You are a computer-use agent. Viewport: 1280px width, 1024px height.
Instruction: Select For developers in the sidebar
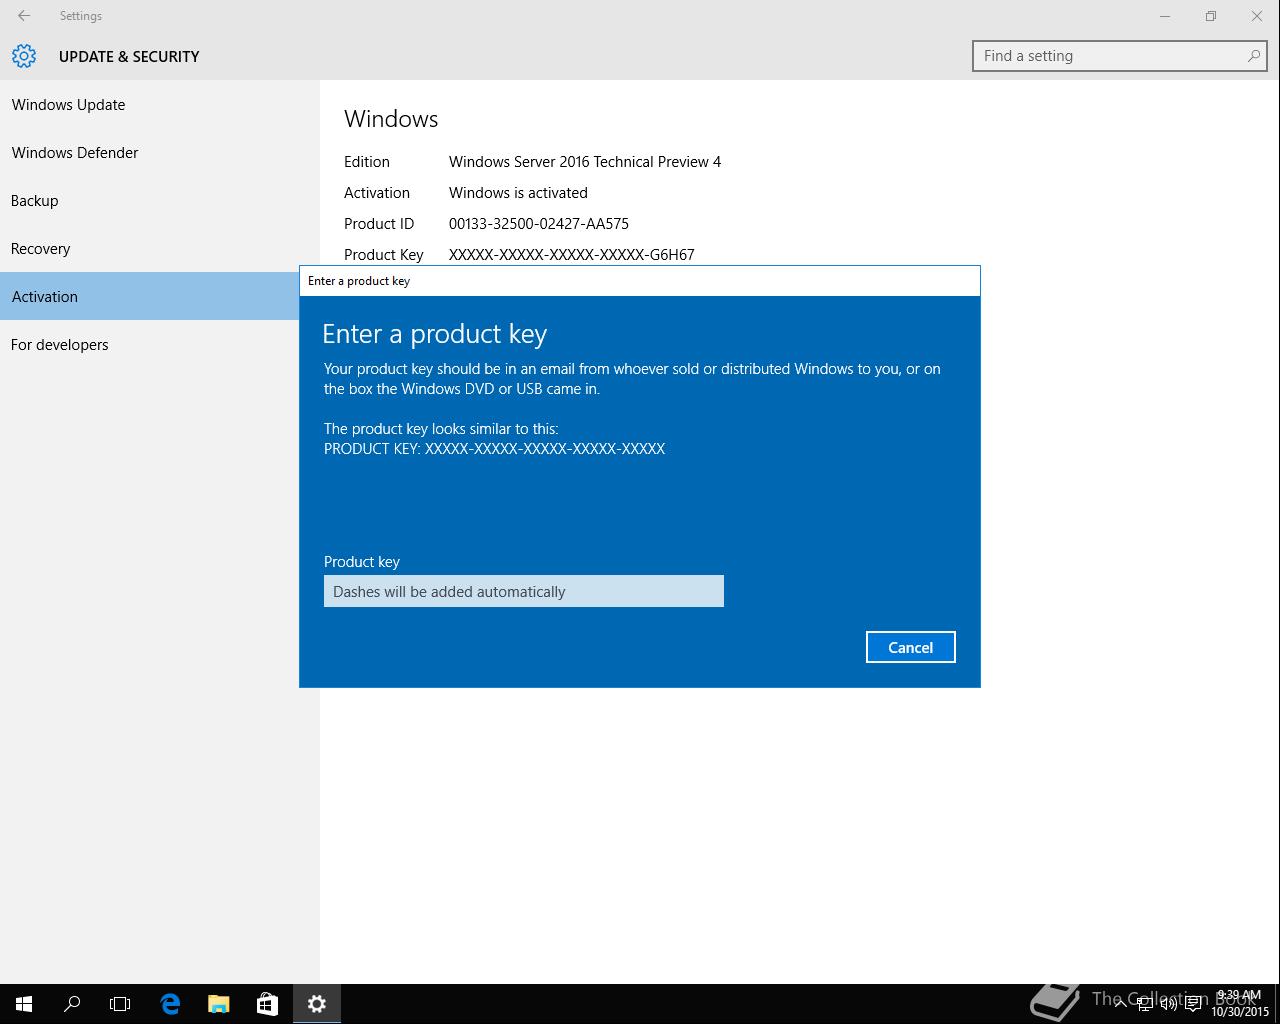60,345
